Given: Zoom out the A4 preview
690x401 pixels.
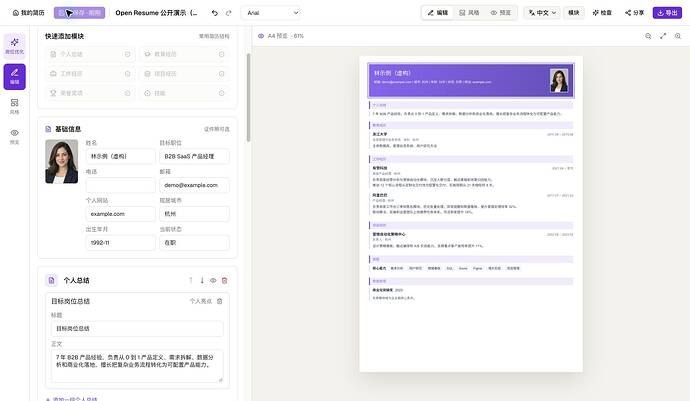Looking at the screenshot, I should coord(648,36).
